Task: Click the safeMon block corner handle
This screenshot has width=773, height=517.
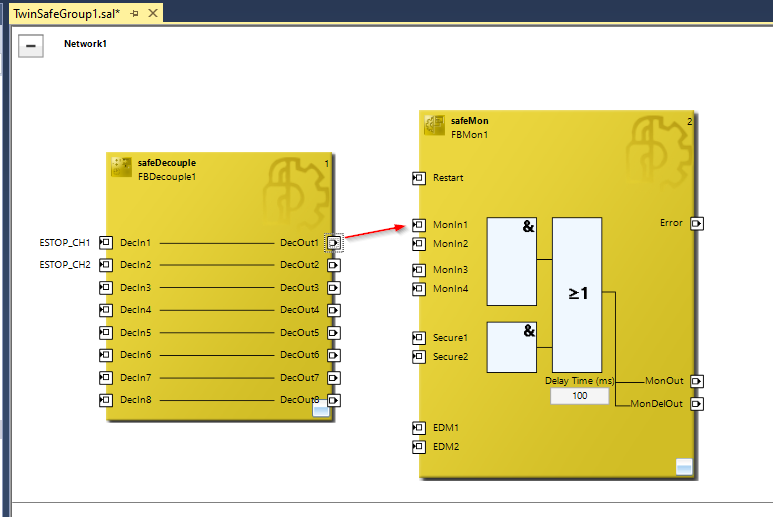Action: pos(684,467)
